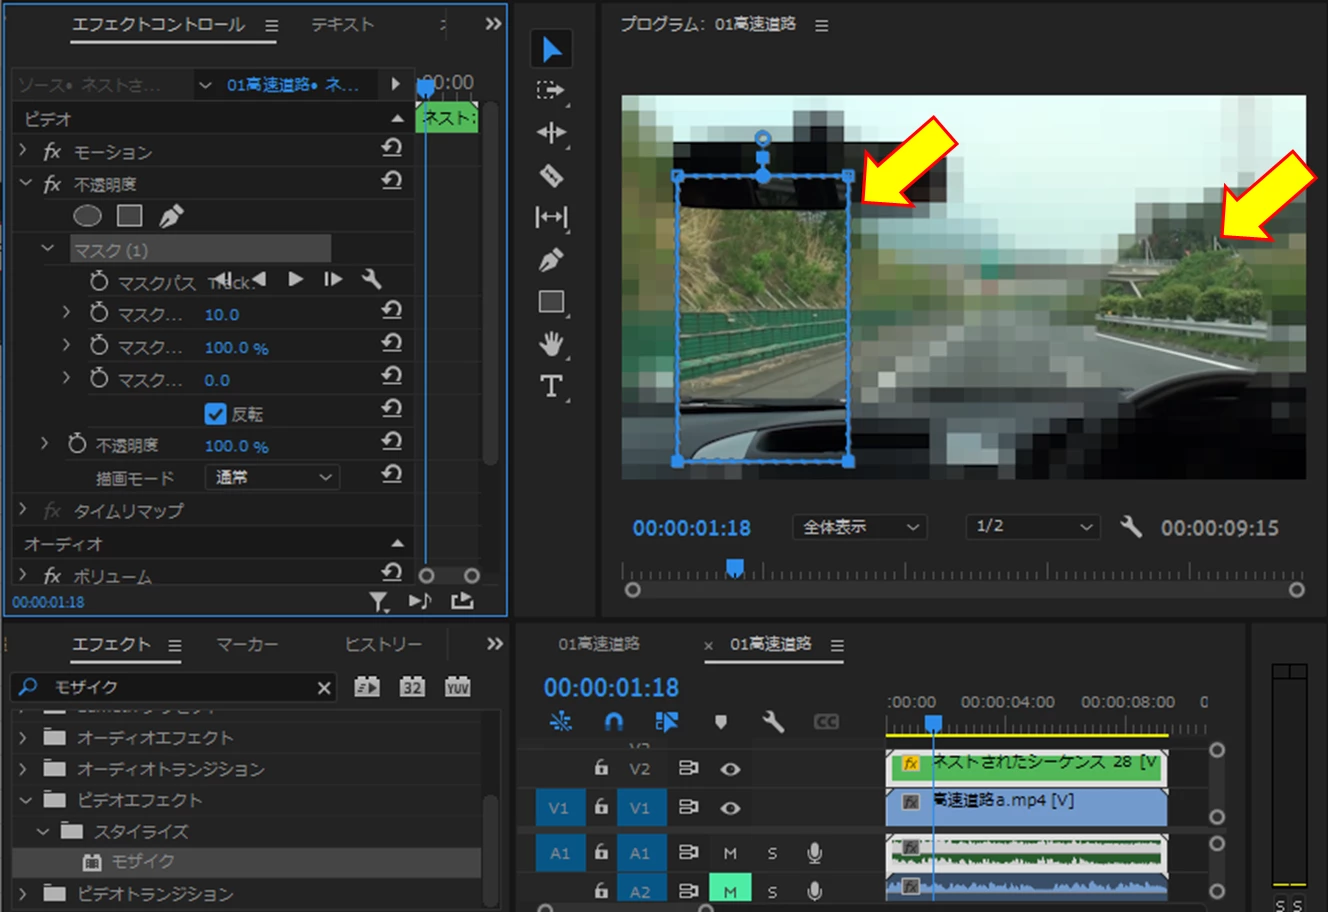Open mask tracking method wrench
Screen dimensions: 1328x912
(371, 279)
